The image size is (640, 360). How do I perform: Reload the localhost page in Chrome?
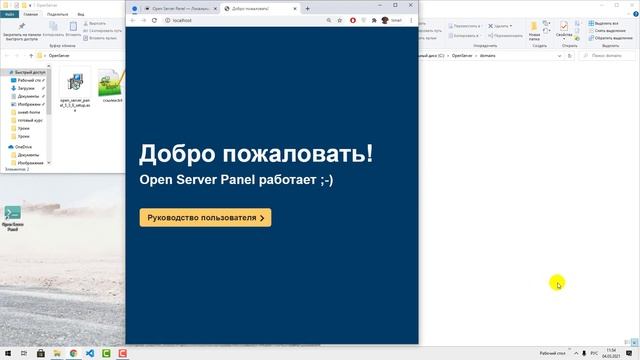154,20
